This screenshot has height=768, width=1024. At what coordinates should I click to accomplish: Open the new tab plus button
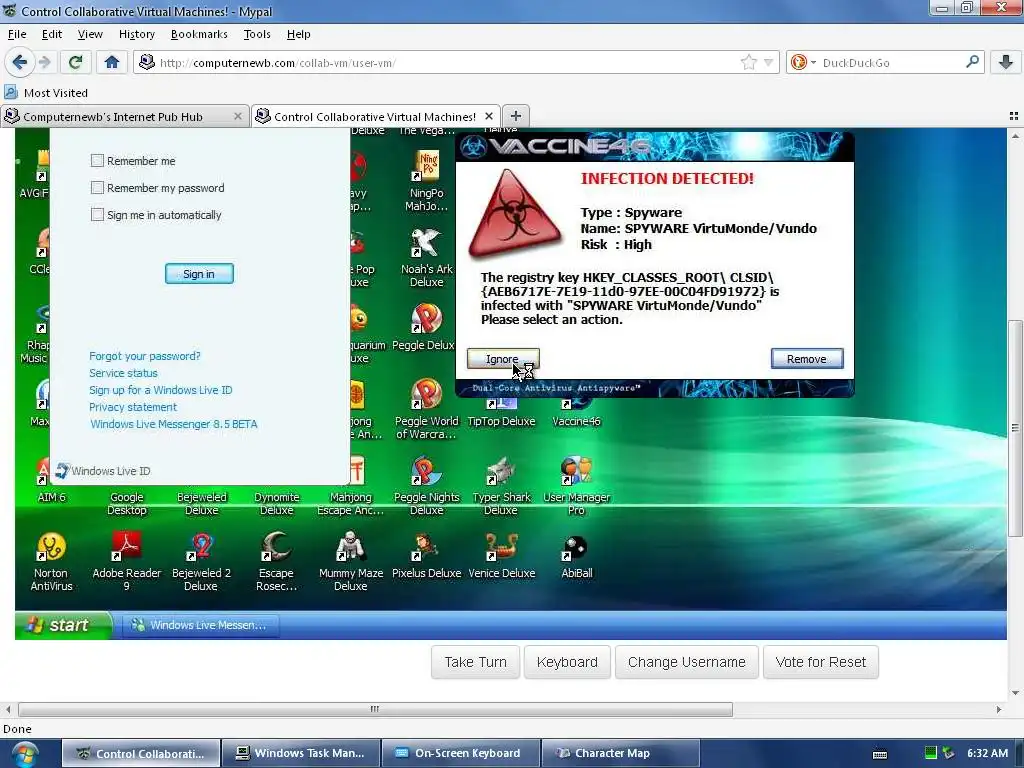[516, 116]
